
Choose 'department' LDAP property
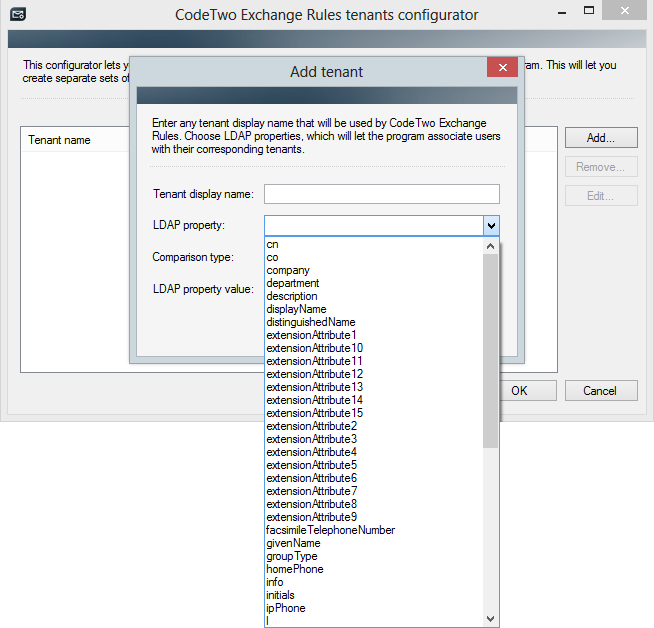[374, 283]
